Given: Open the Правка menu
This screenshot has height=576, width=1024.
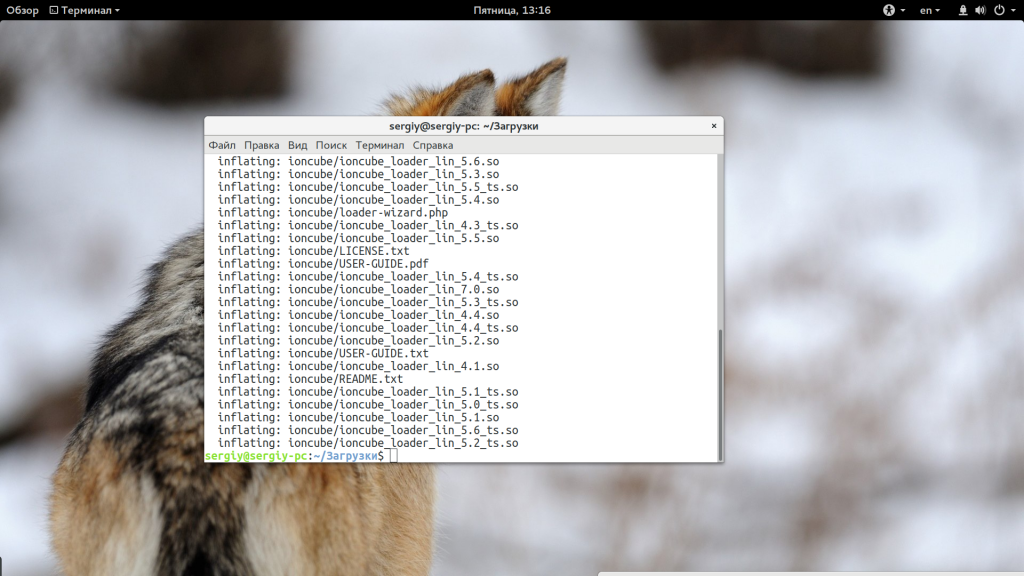Looking at the screenshot, I should pyautogui.click(x=261, y=145).
